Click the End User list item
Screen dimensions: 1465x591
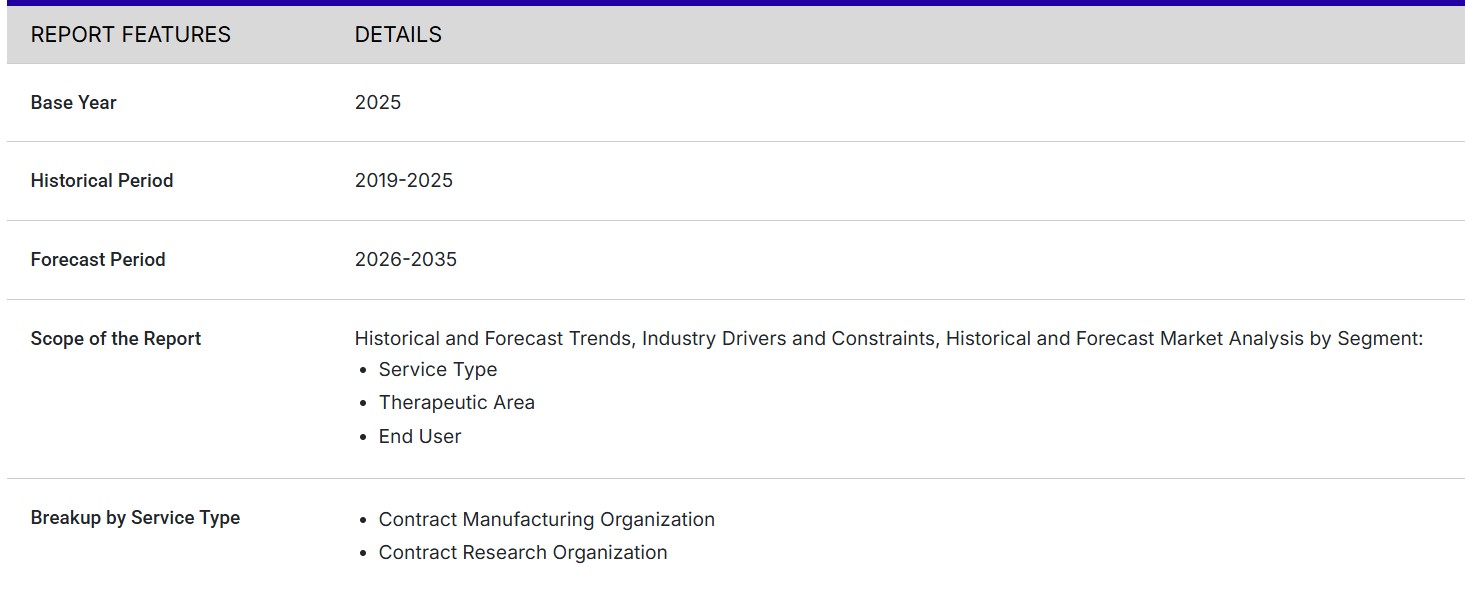419,437
